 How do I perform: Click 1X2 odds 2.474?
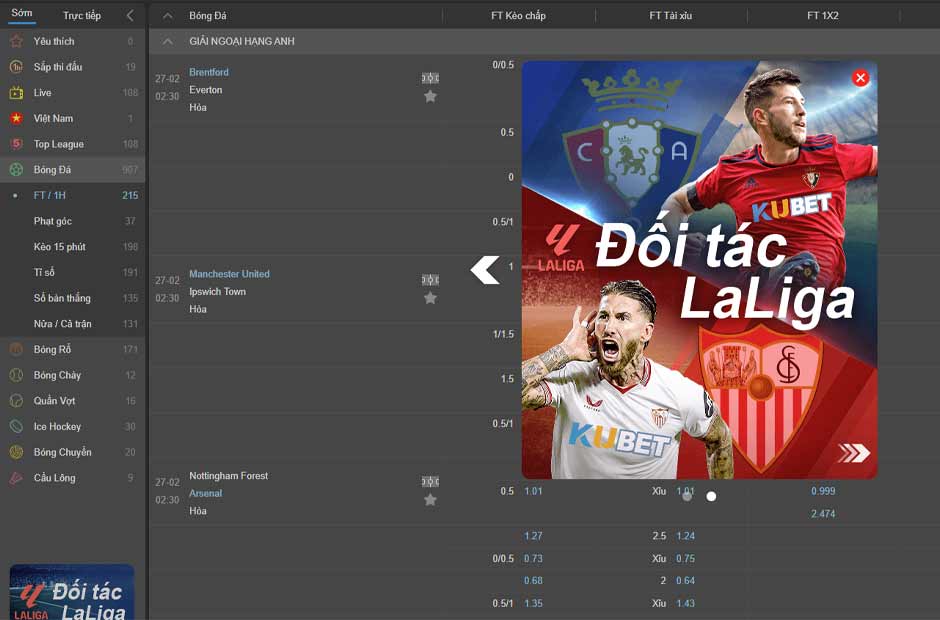pos(823,514)
